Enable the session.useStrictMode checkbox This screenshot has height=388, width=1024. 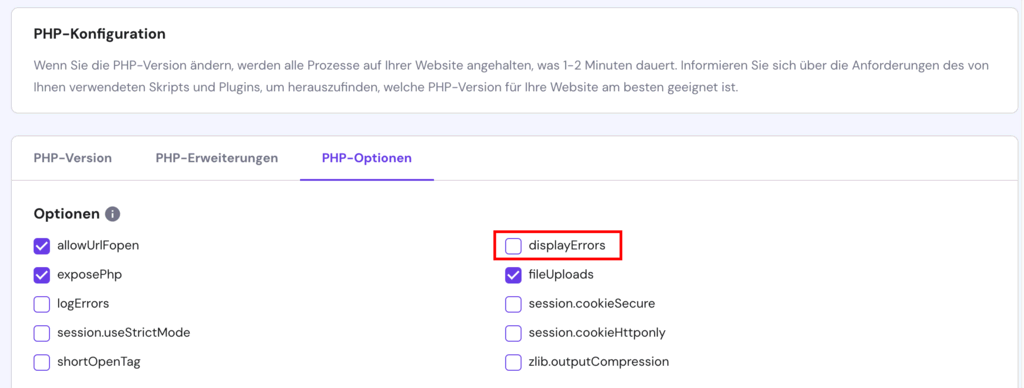click(x=42, y=332)
